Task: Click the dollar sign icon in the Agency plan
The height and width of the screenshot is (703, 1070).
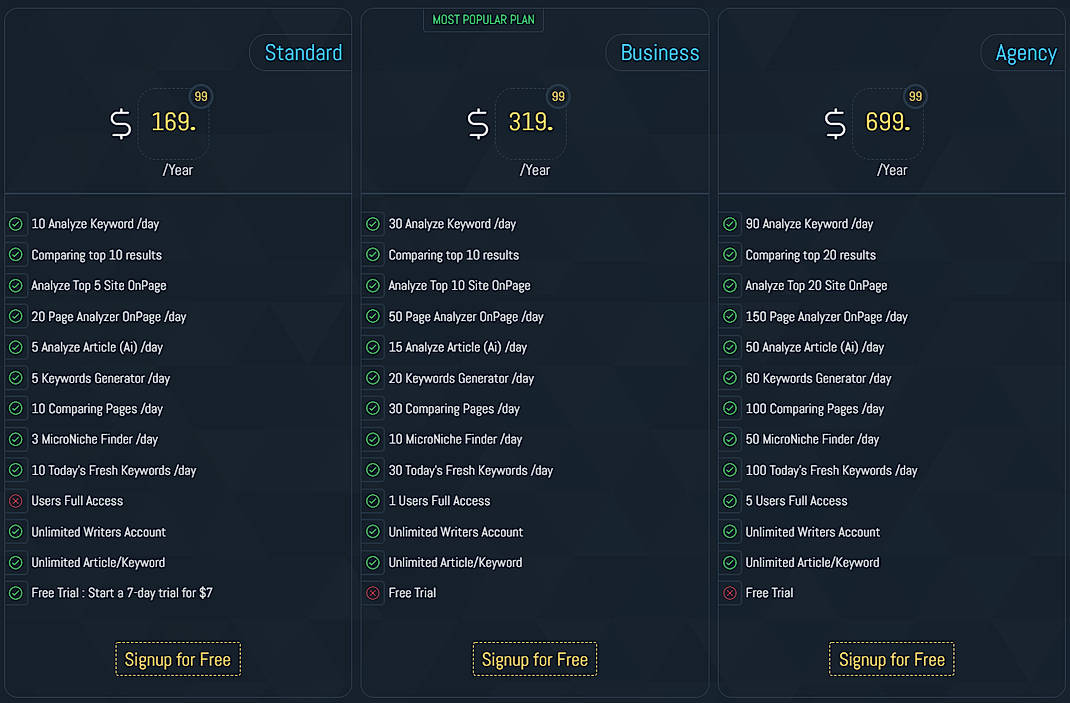Action: 834,124
